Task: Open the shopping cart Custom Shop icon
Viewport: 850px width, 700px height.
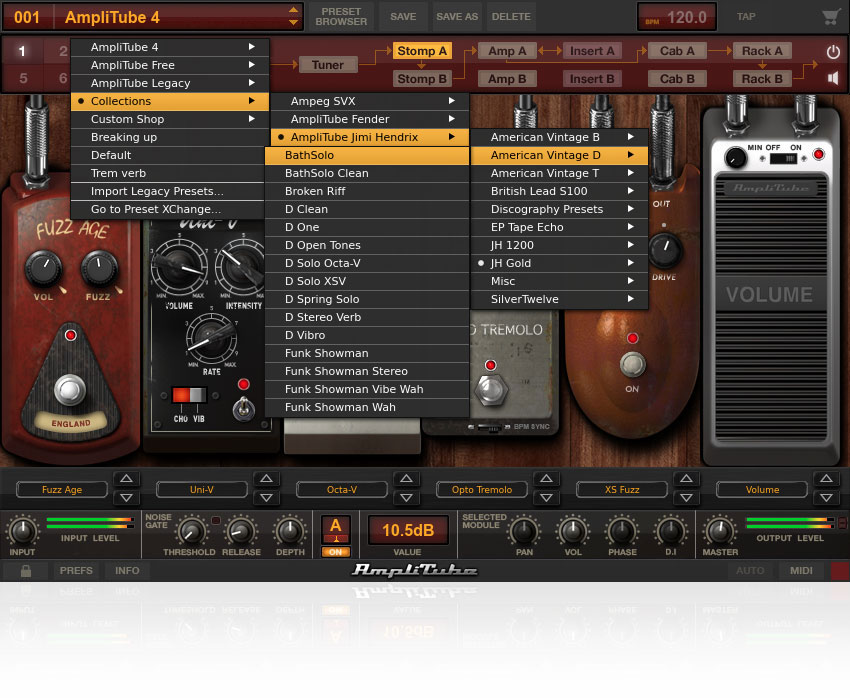Action: click(x=830, y=17)
